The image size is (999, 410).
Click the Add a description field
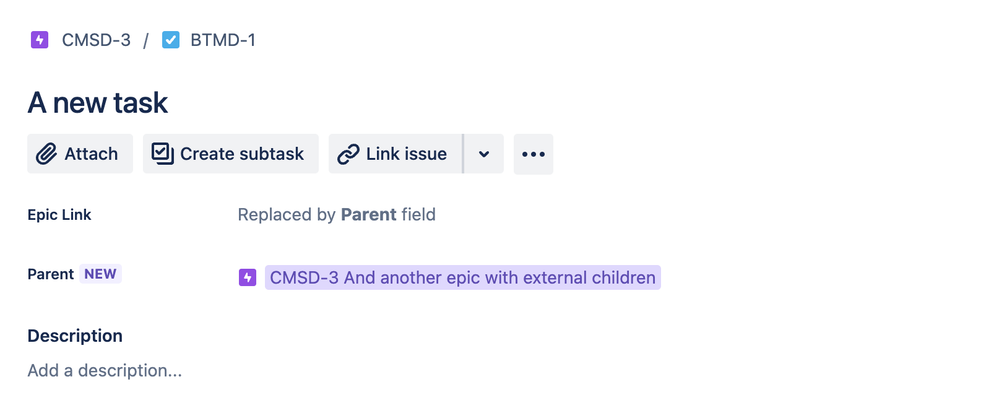[104, 371]
